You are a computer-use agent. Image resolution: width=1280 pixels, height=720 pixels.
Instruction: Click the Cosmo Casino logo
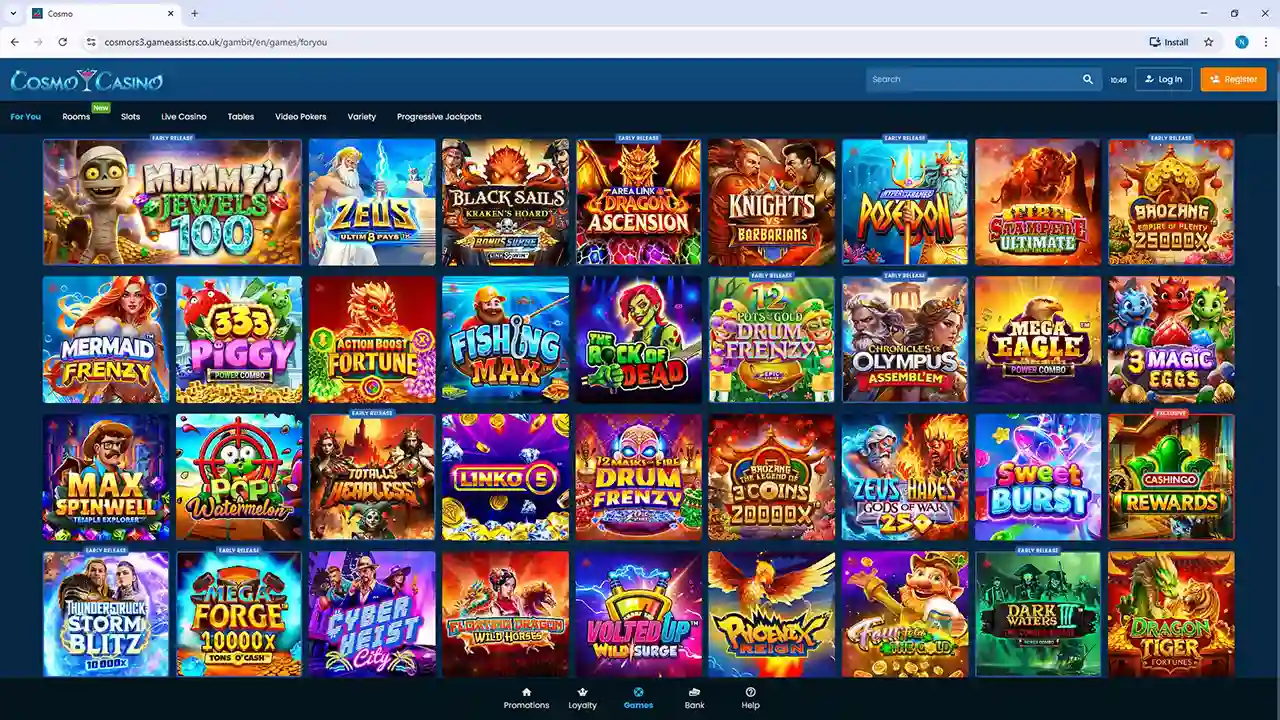pos(86,80)
